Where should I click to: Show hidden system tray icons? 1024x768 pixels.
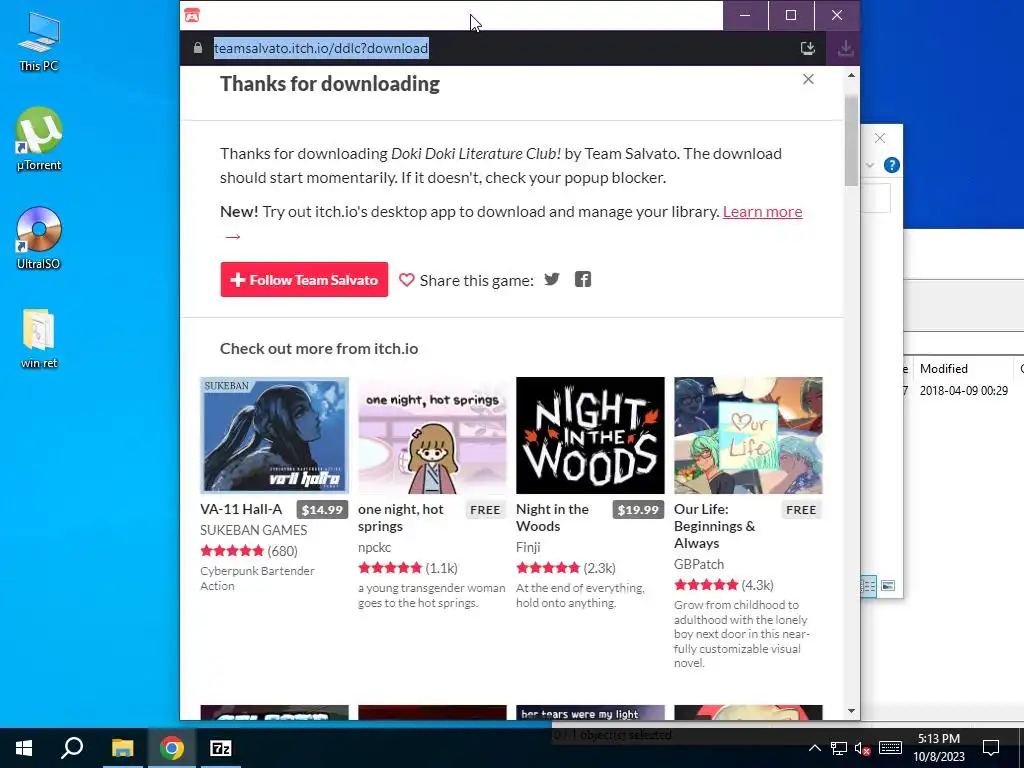tap(814, 748)
